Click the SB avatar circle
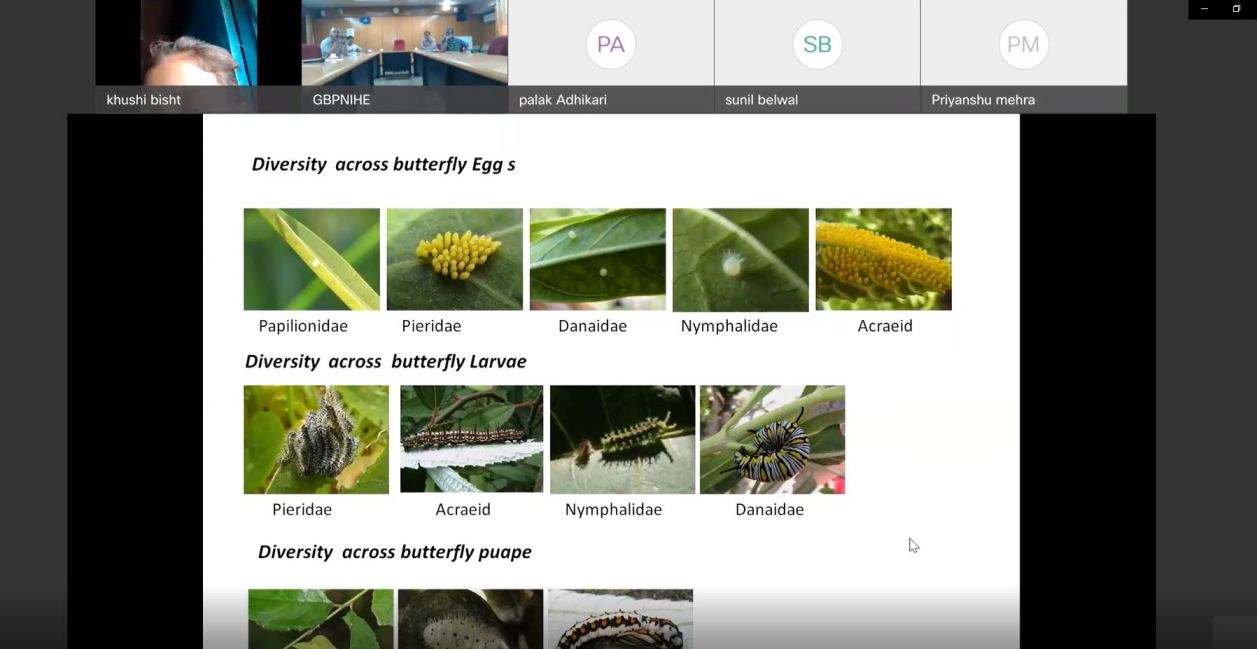 817,44
